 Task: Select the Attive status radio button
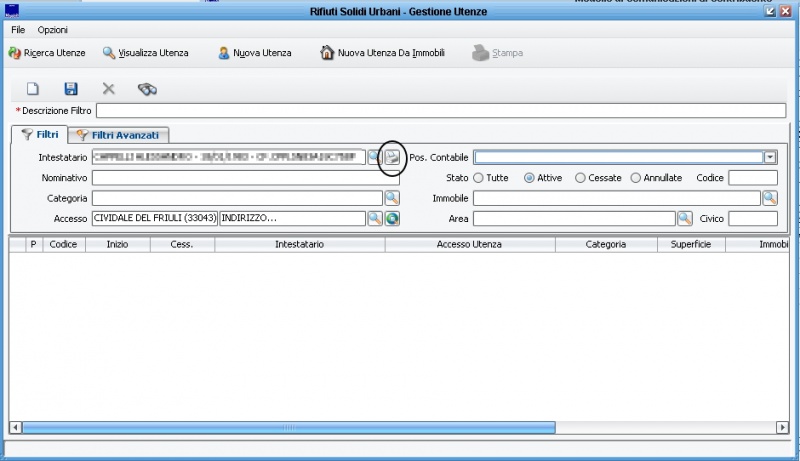coord(529,178)
